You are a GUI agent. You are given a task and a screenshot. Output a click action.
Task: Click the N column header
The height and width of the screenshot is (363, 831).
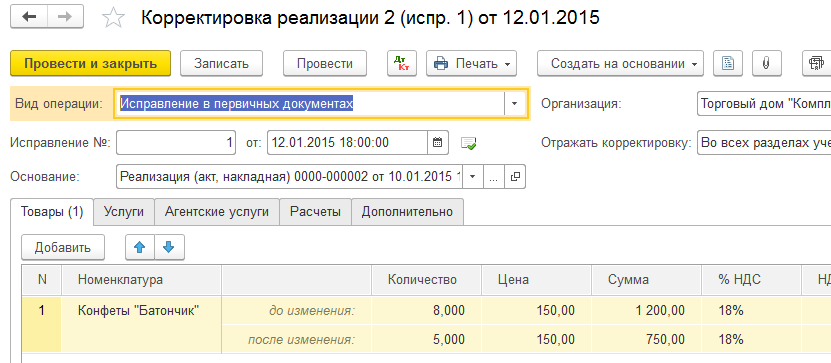tap(42, 280)
